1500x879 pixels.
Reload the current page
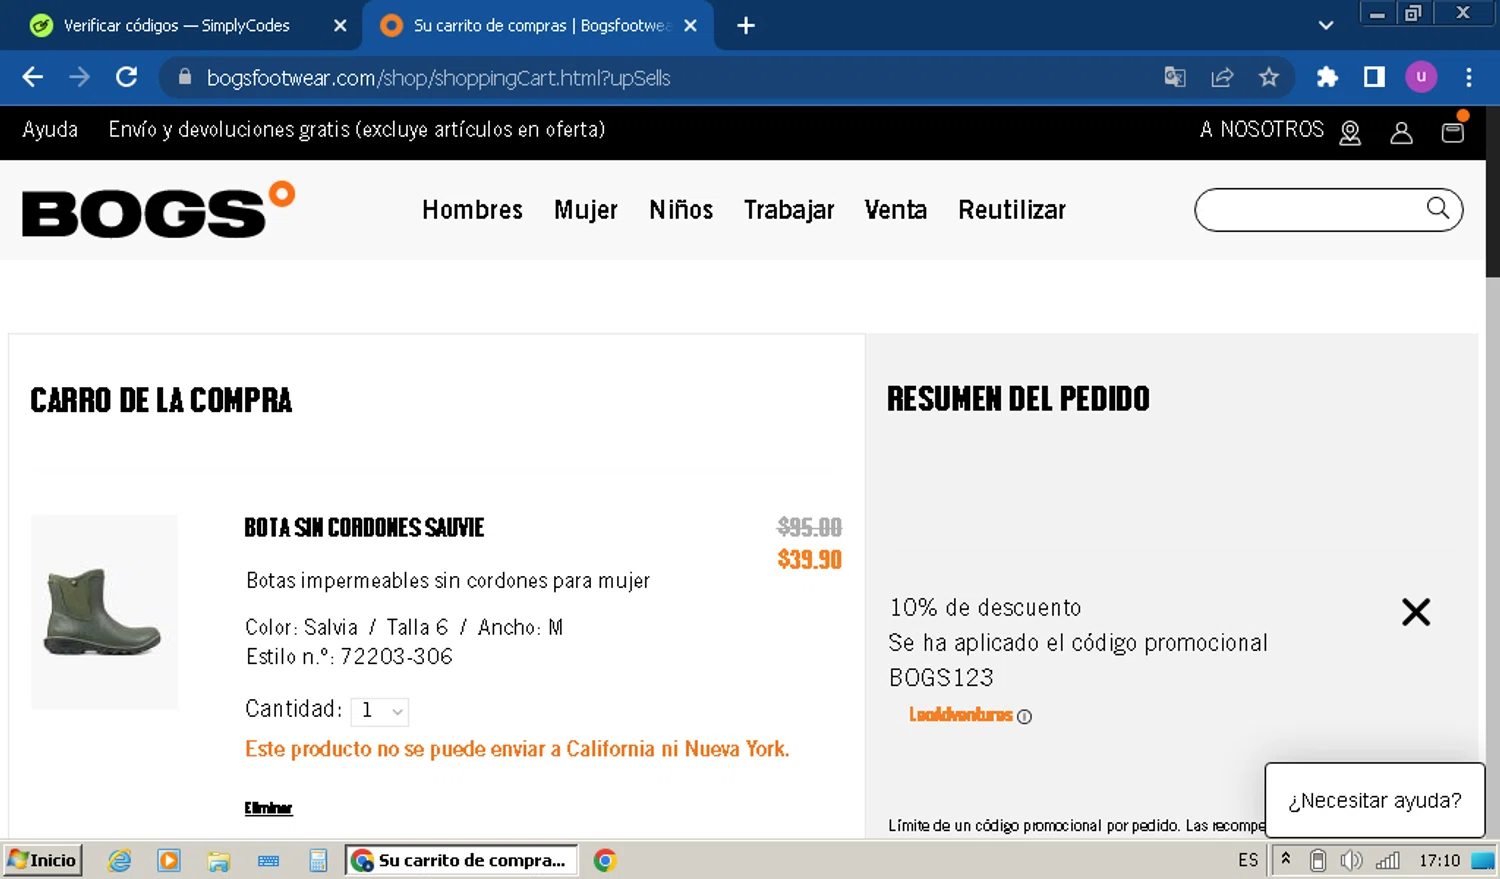click(126, 77)
